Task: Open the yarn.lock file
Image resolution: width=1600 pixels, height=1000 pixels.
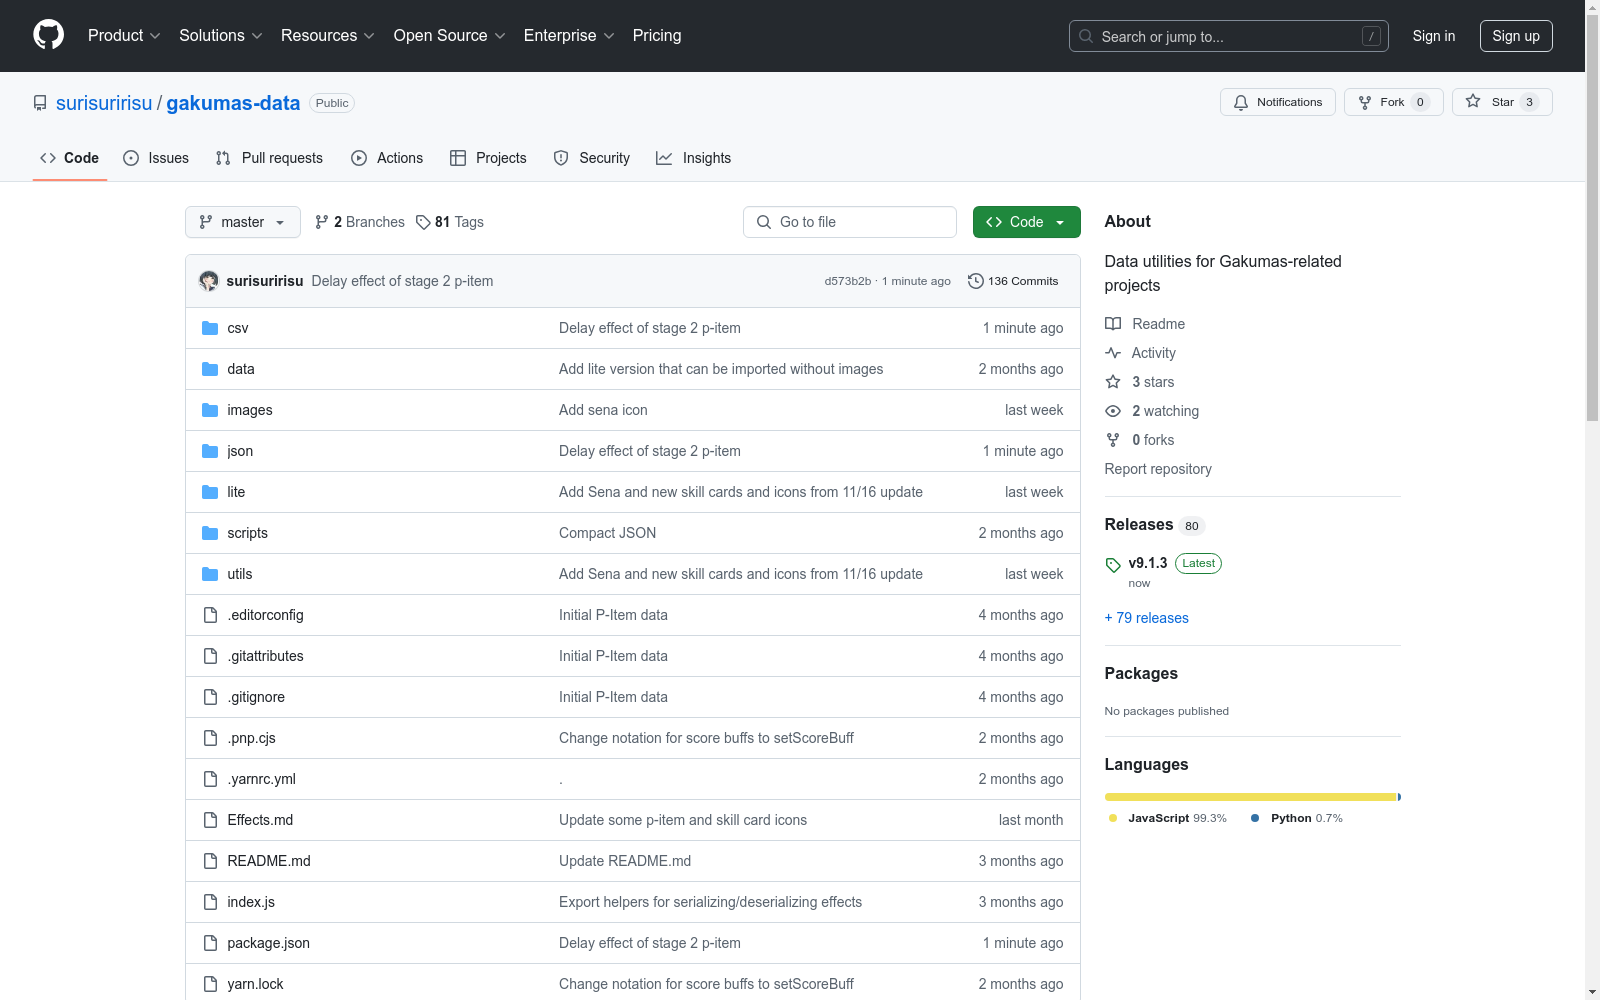Action: click(x=255, y=984)
